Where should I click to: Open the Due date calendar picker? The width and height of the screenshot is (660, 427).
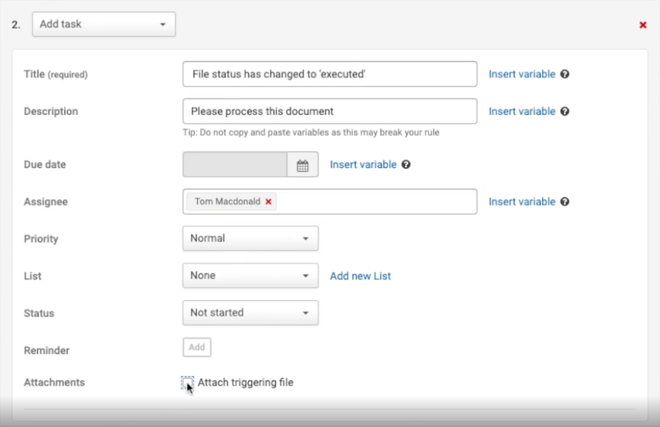(302, 165)
